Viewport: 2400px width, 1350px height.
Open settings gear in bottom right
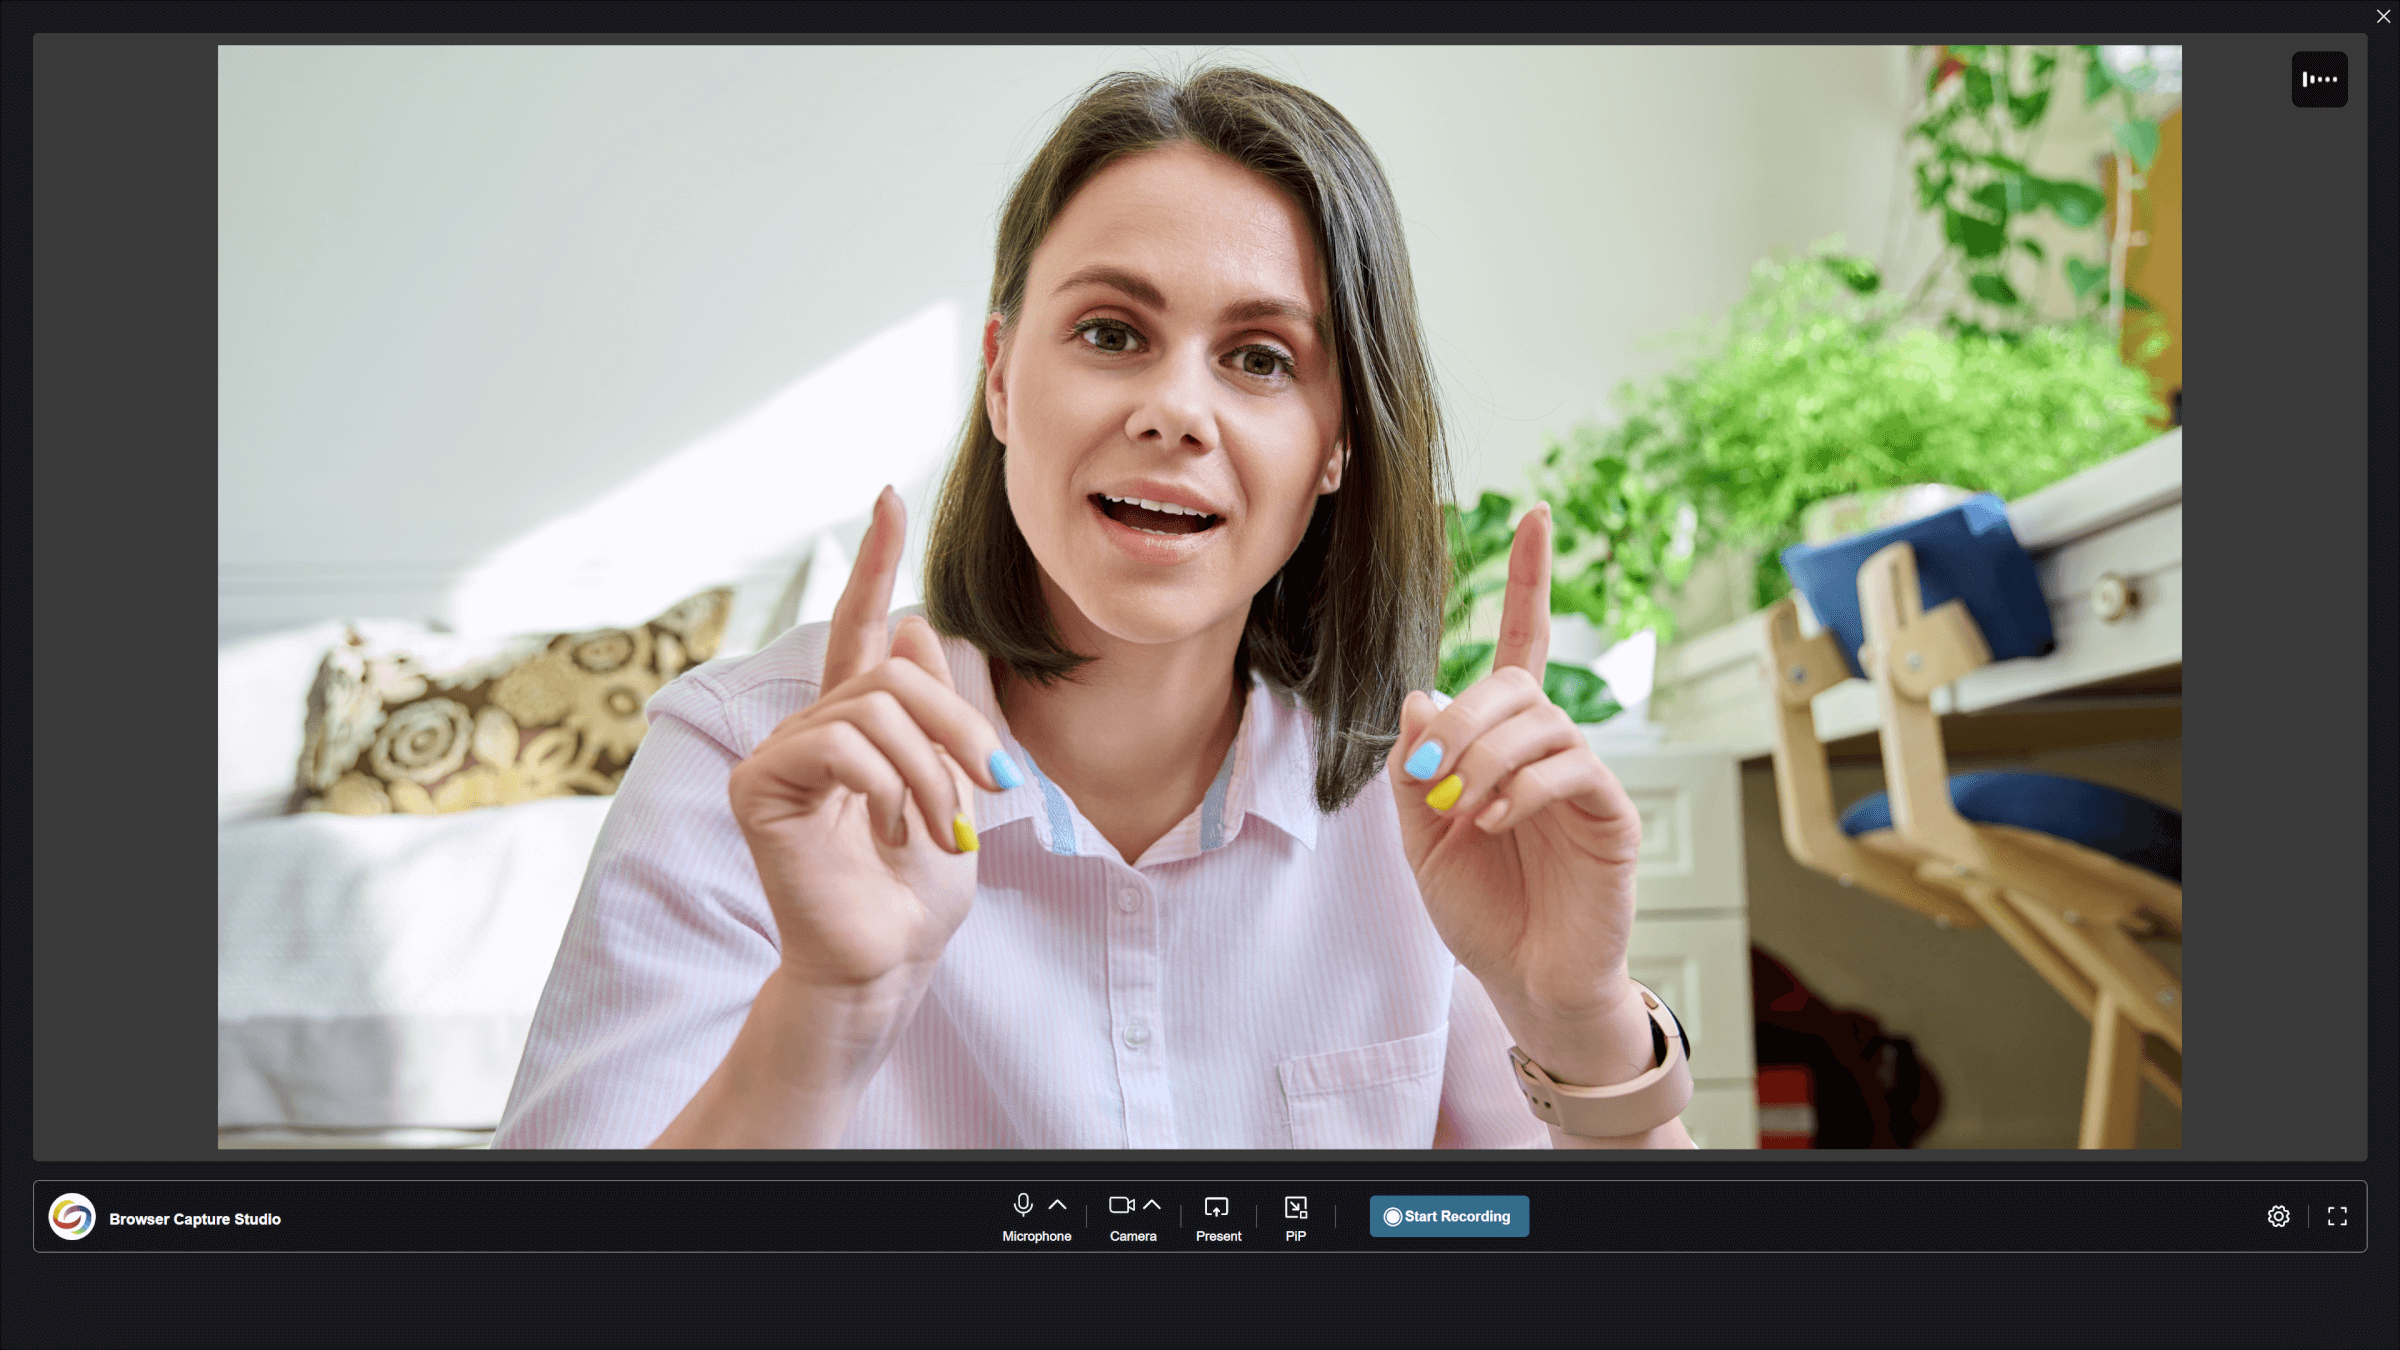[x=2280, y=1216]
